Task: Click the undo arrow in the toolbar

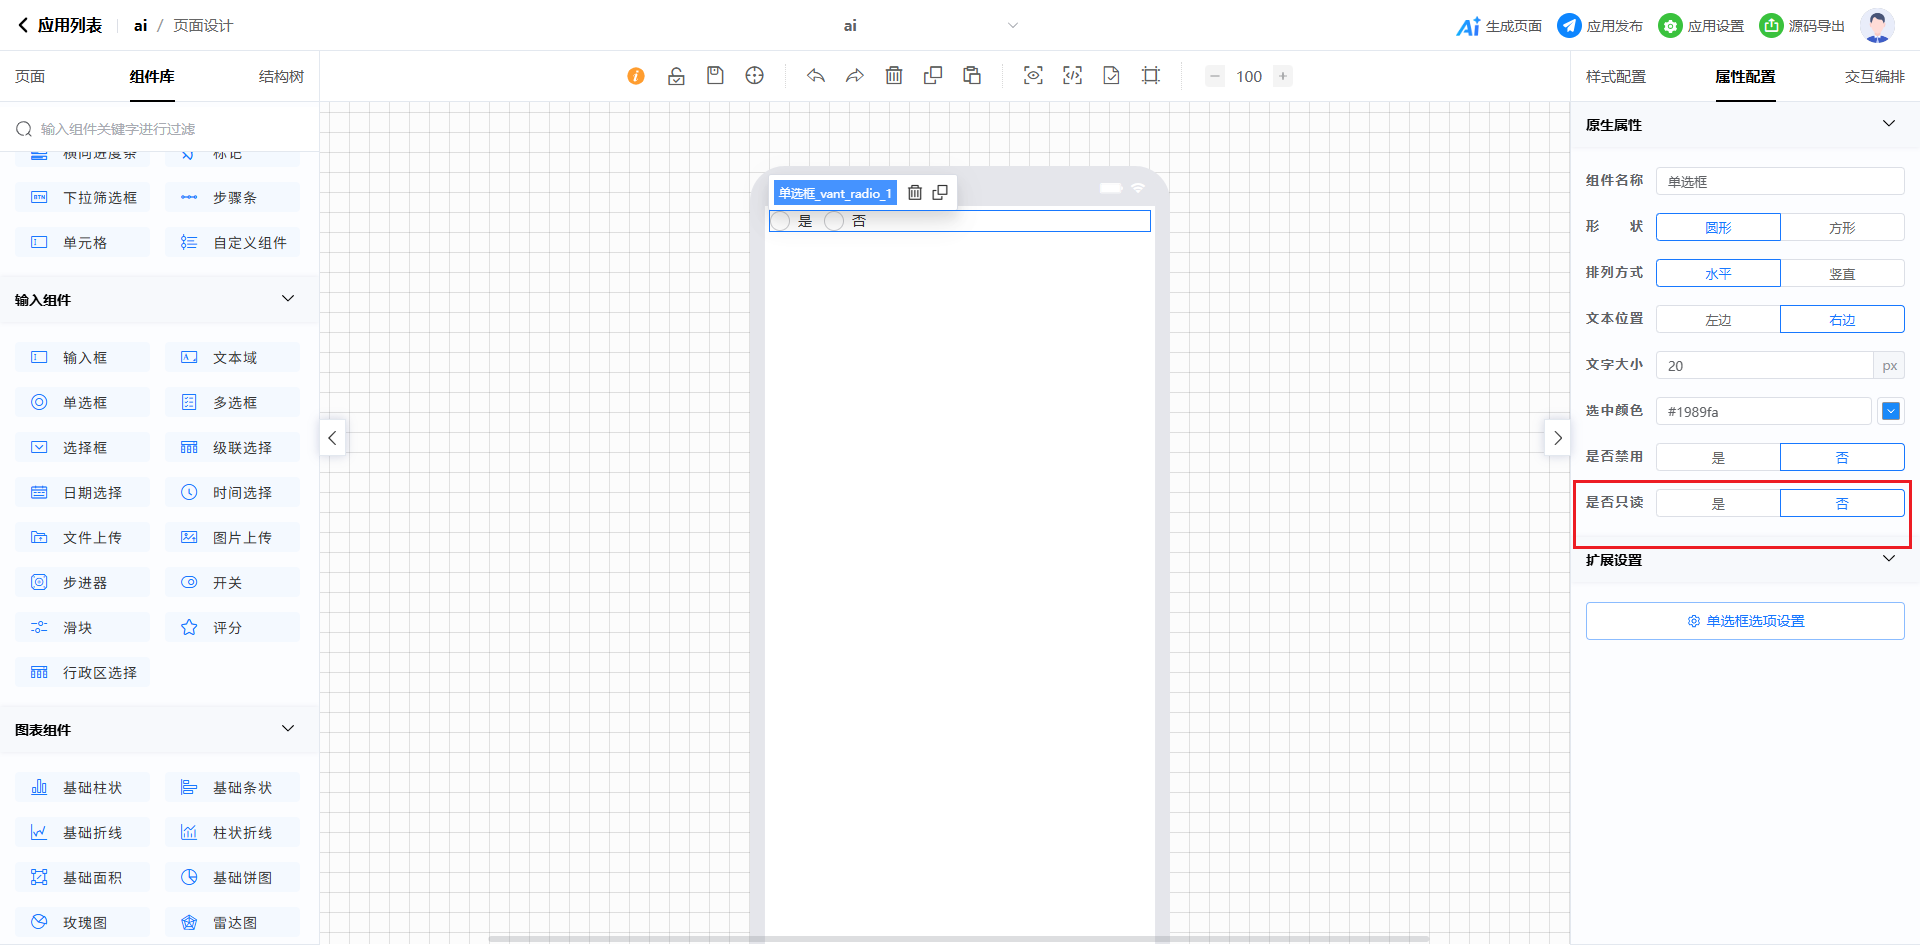Action: pos(816,76)
